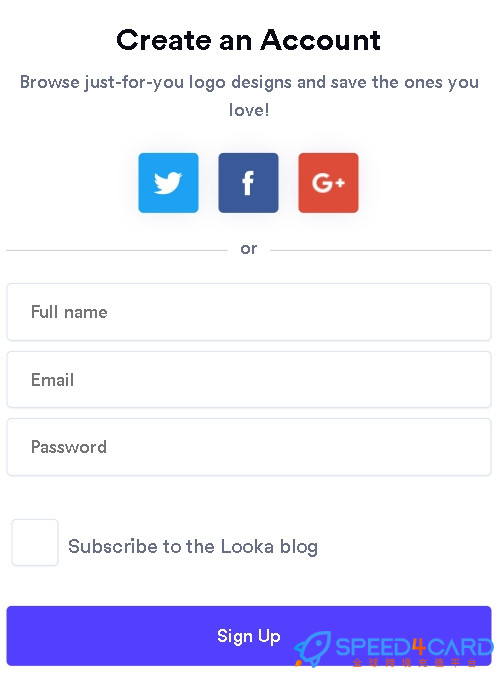Click the SPEED4CARD logo text
This screenshot has height=673, width=499.
pyautogui.click(x=414, y=647)
